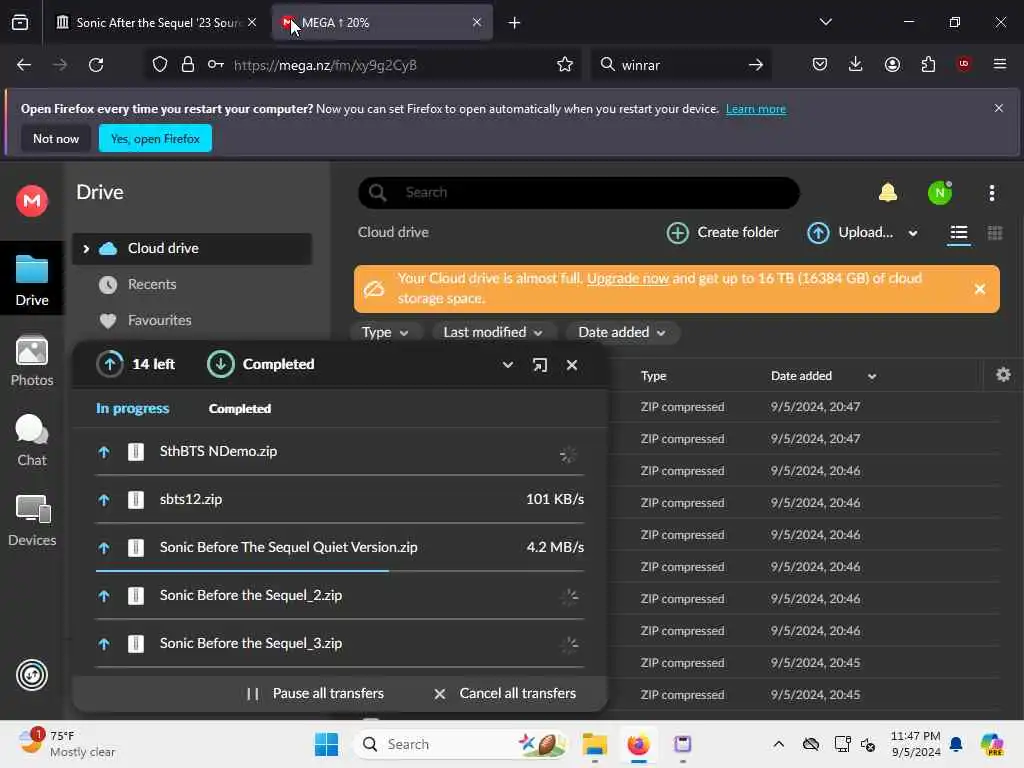This screenshot has height=768, width=1024.
Task: Click progress bar of Quiet Version.zip upload
Action: tap(340, 571)
